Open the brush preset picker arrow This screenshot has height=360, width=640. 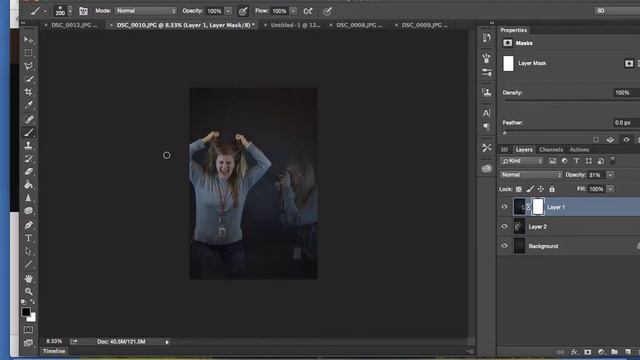70,11
